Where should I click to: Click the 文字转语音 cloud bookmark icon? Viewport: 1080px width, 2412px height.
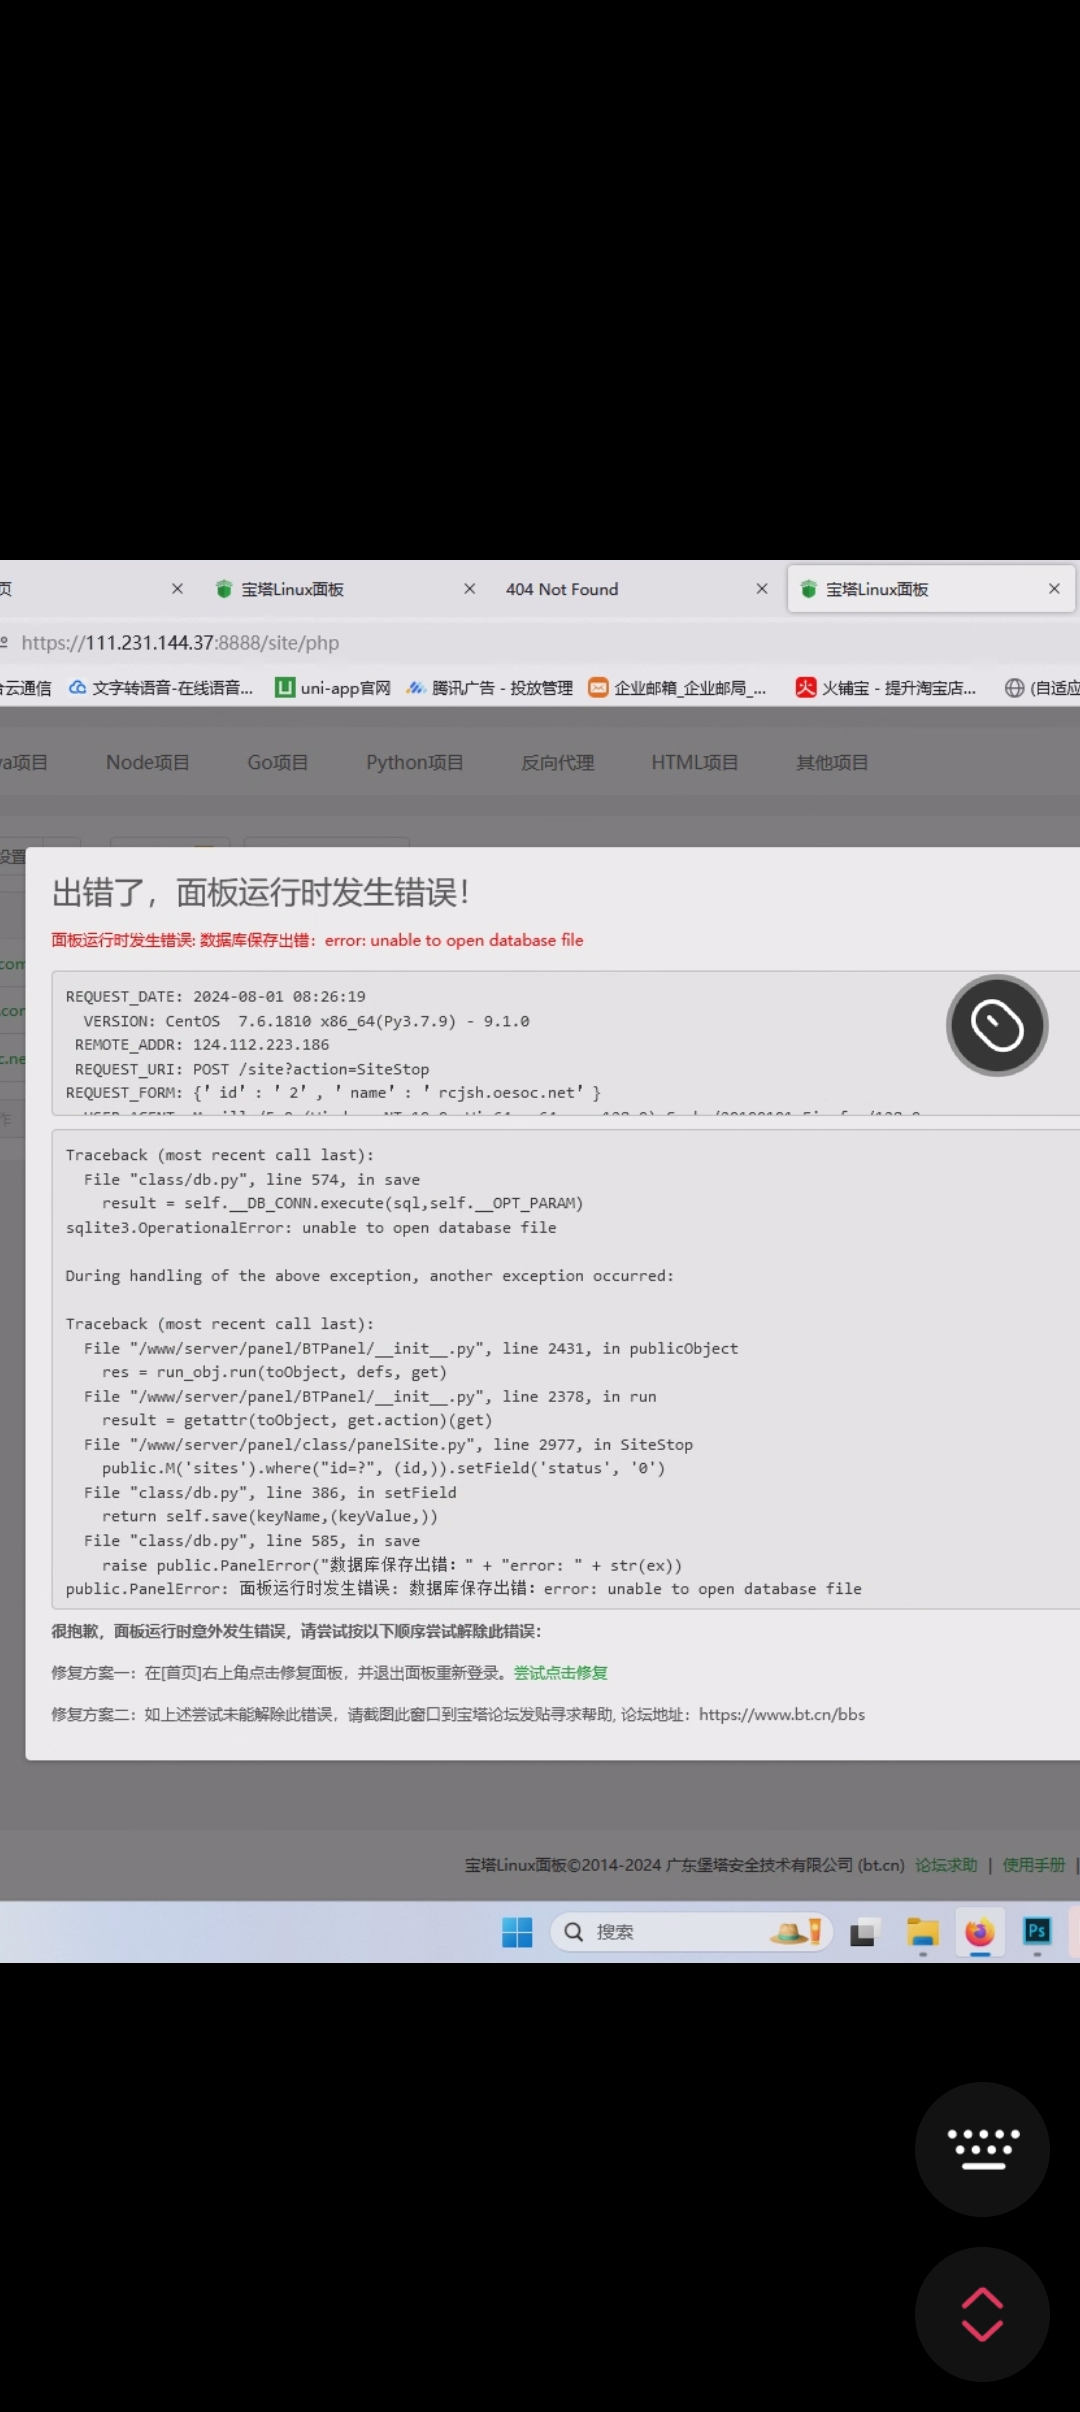77,688
